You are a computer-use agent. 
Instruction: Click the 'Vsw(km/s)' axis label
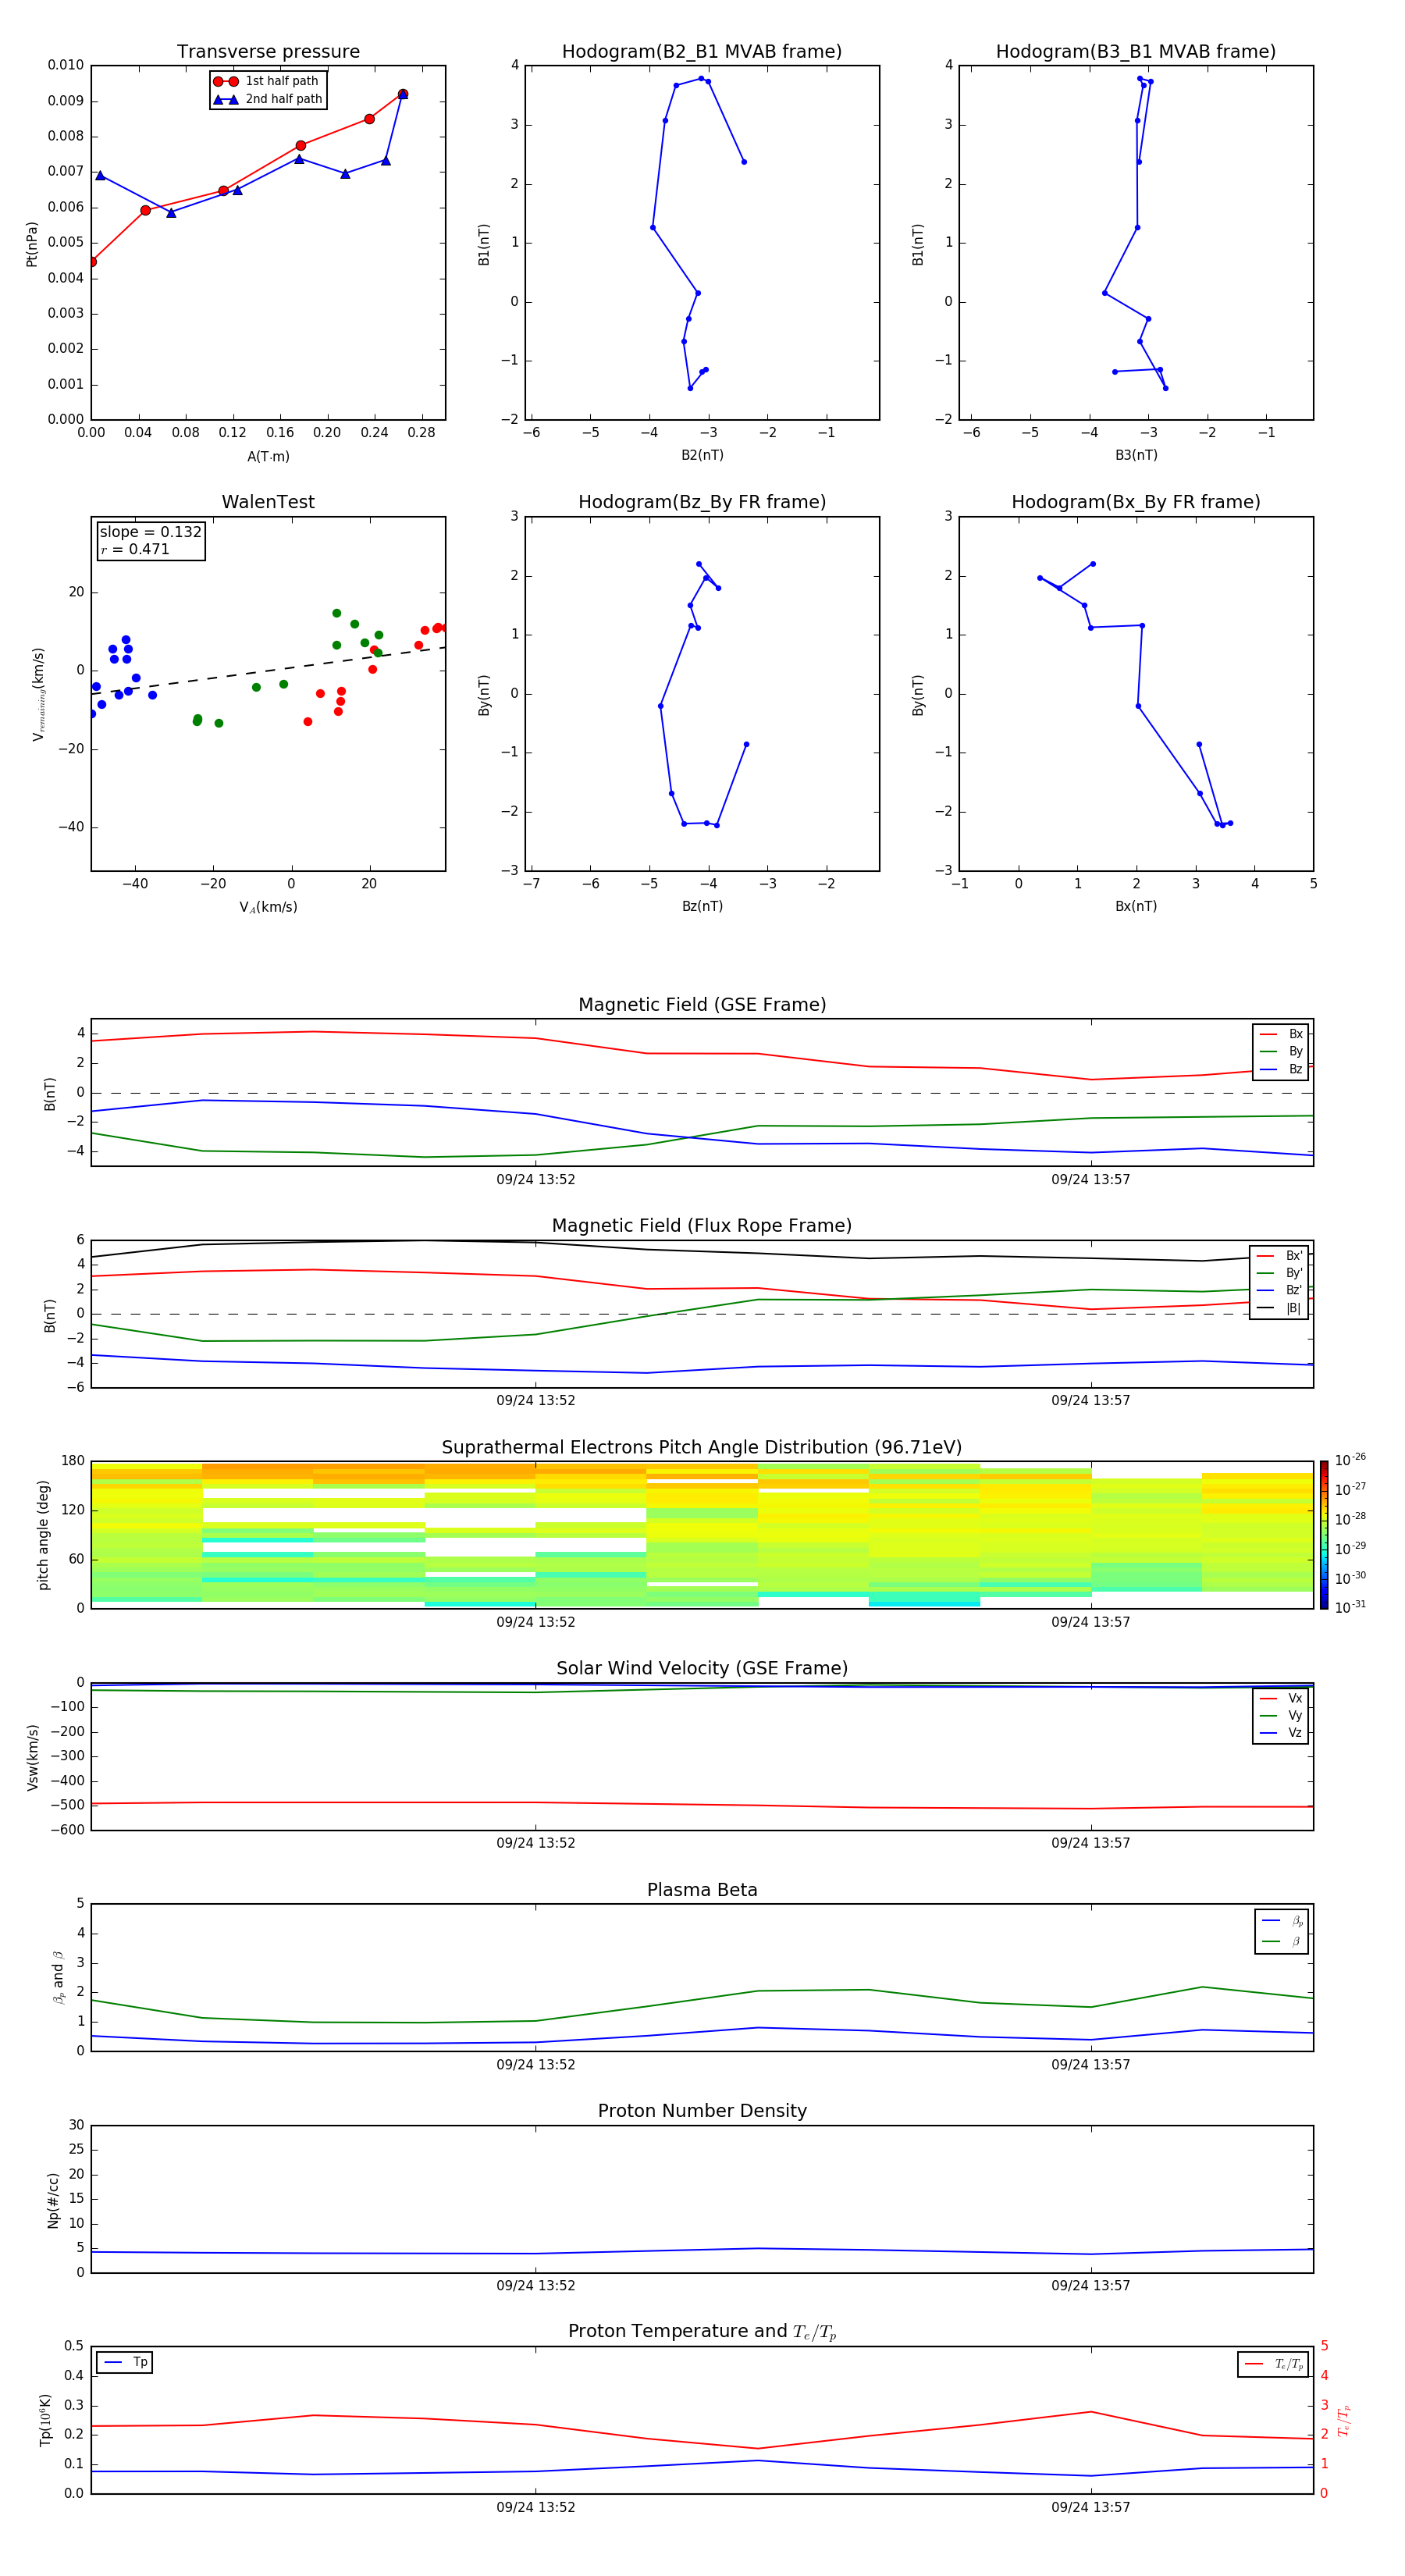pos(33,1757)
